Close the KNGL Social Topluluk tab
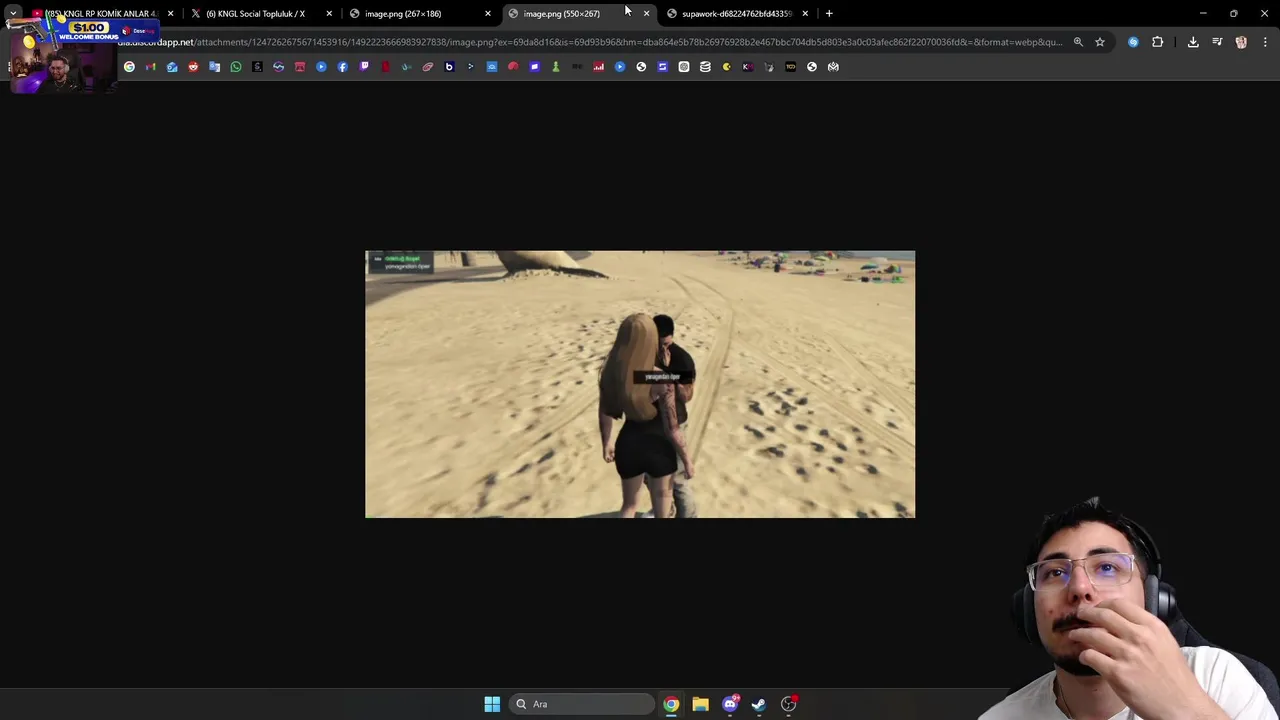 329,14
